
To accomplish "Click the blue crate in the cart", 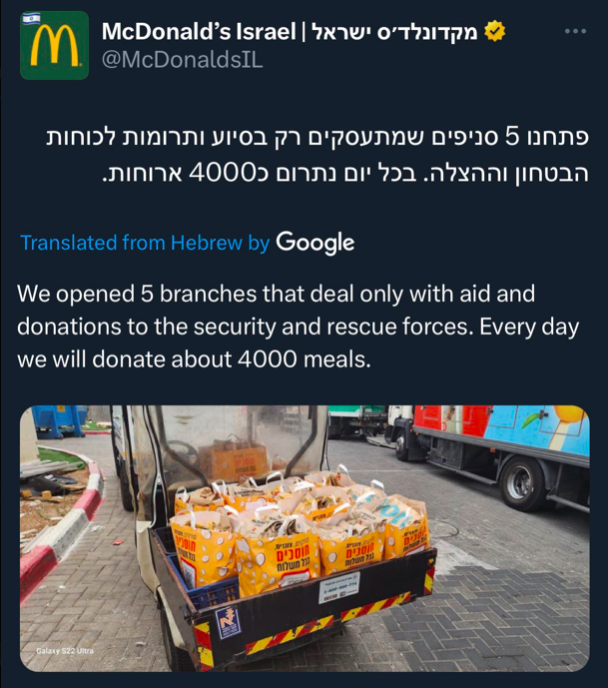I will point(206,584).
